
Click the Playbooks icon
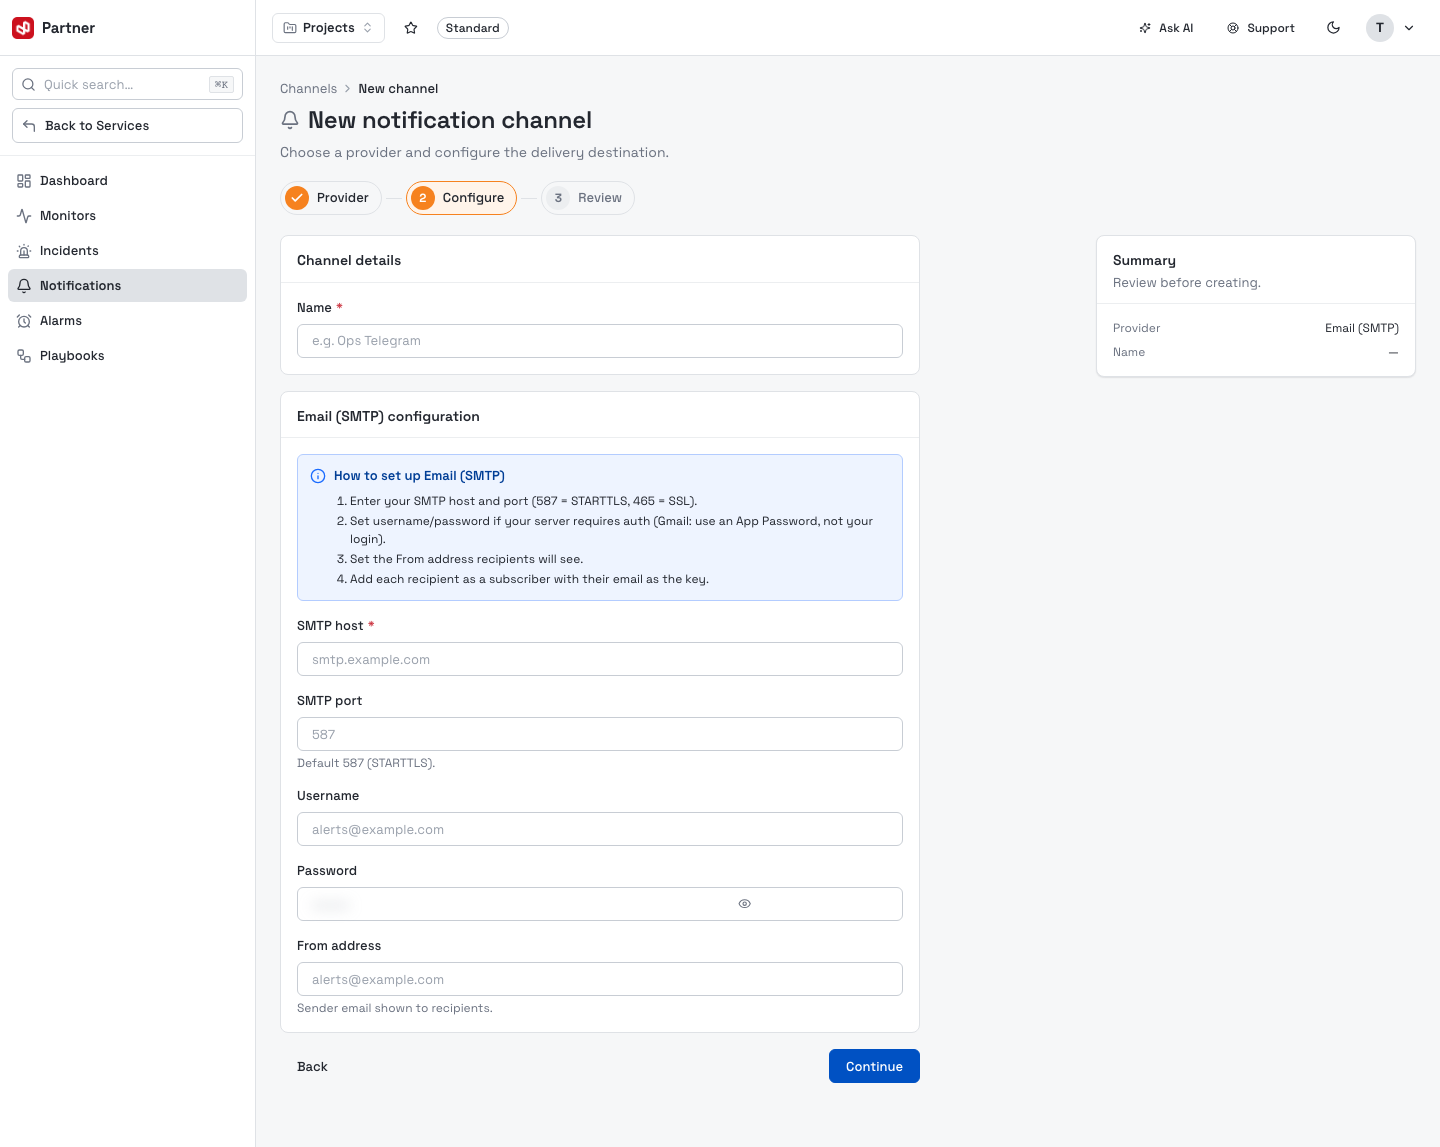pos(24,356)
